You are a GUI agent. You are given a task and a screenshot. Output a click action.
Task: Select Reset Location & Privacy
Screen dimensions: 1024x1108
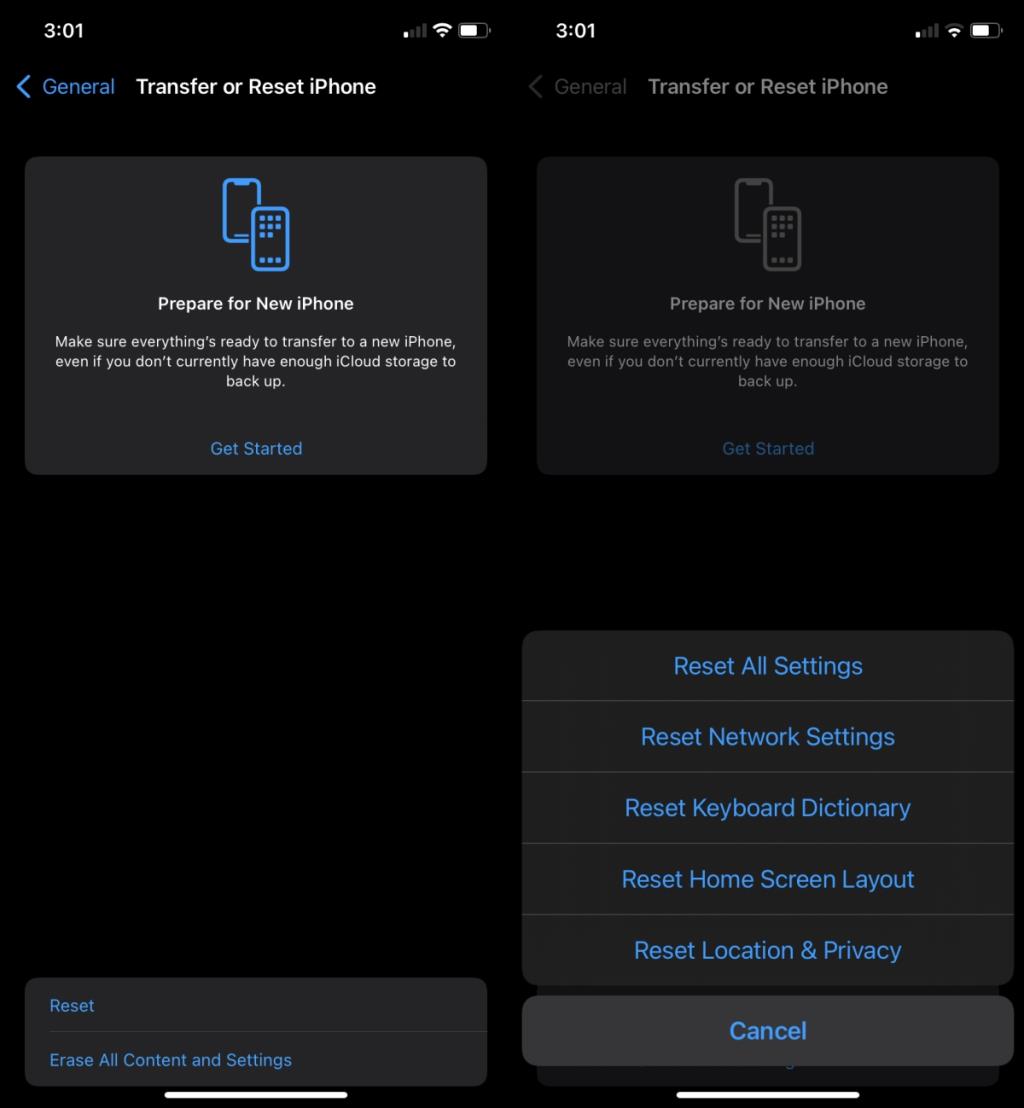point(768,950)
